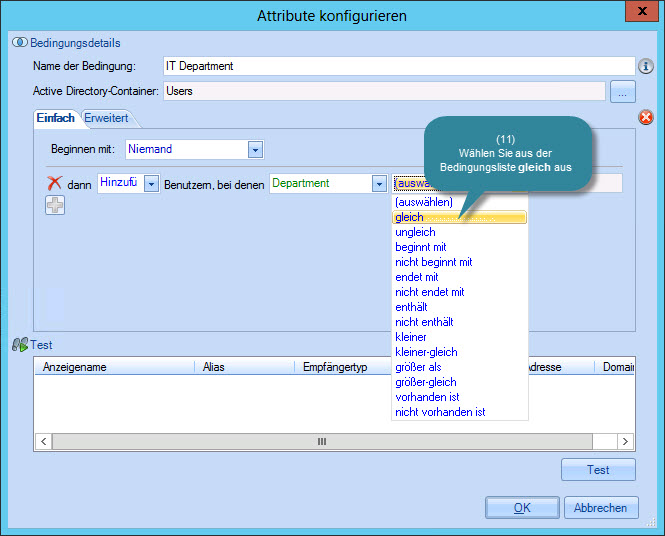Remove condition row with red X icon
Screen dimensions: 665x536
point(54,184)
